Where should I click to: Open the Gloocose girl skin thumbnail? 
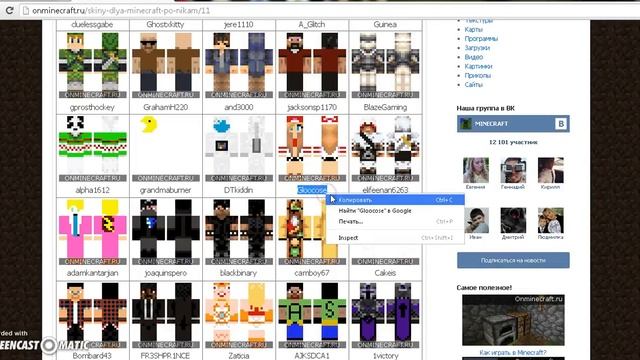pos(312,149)
